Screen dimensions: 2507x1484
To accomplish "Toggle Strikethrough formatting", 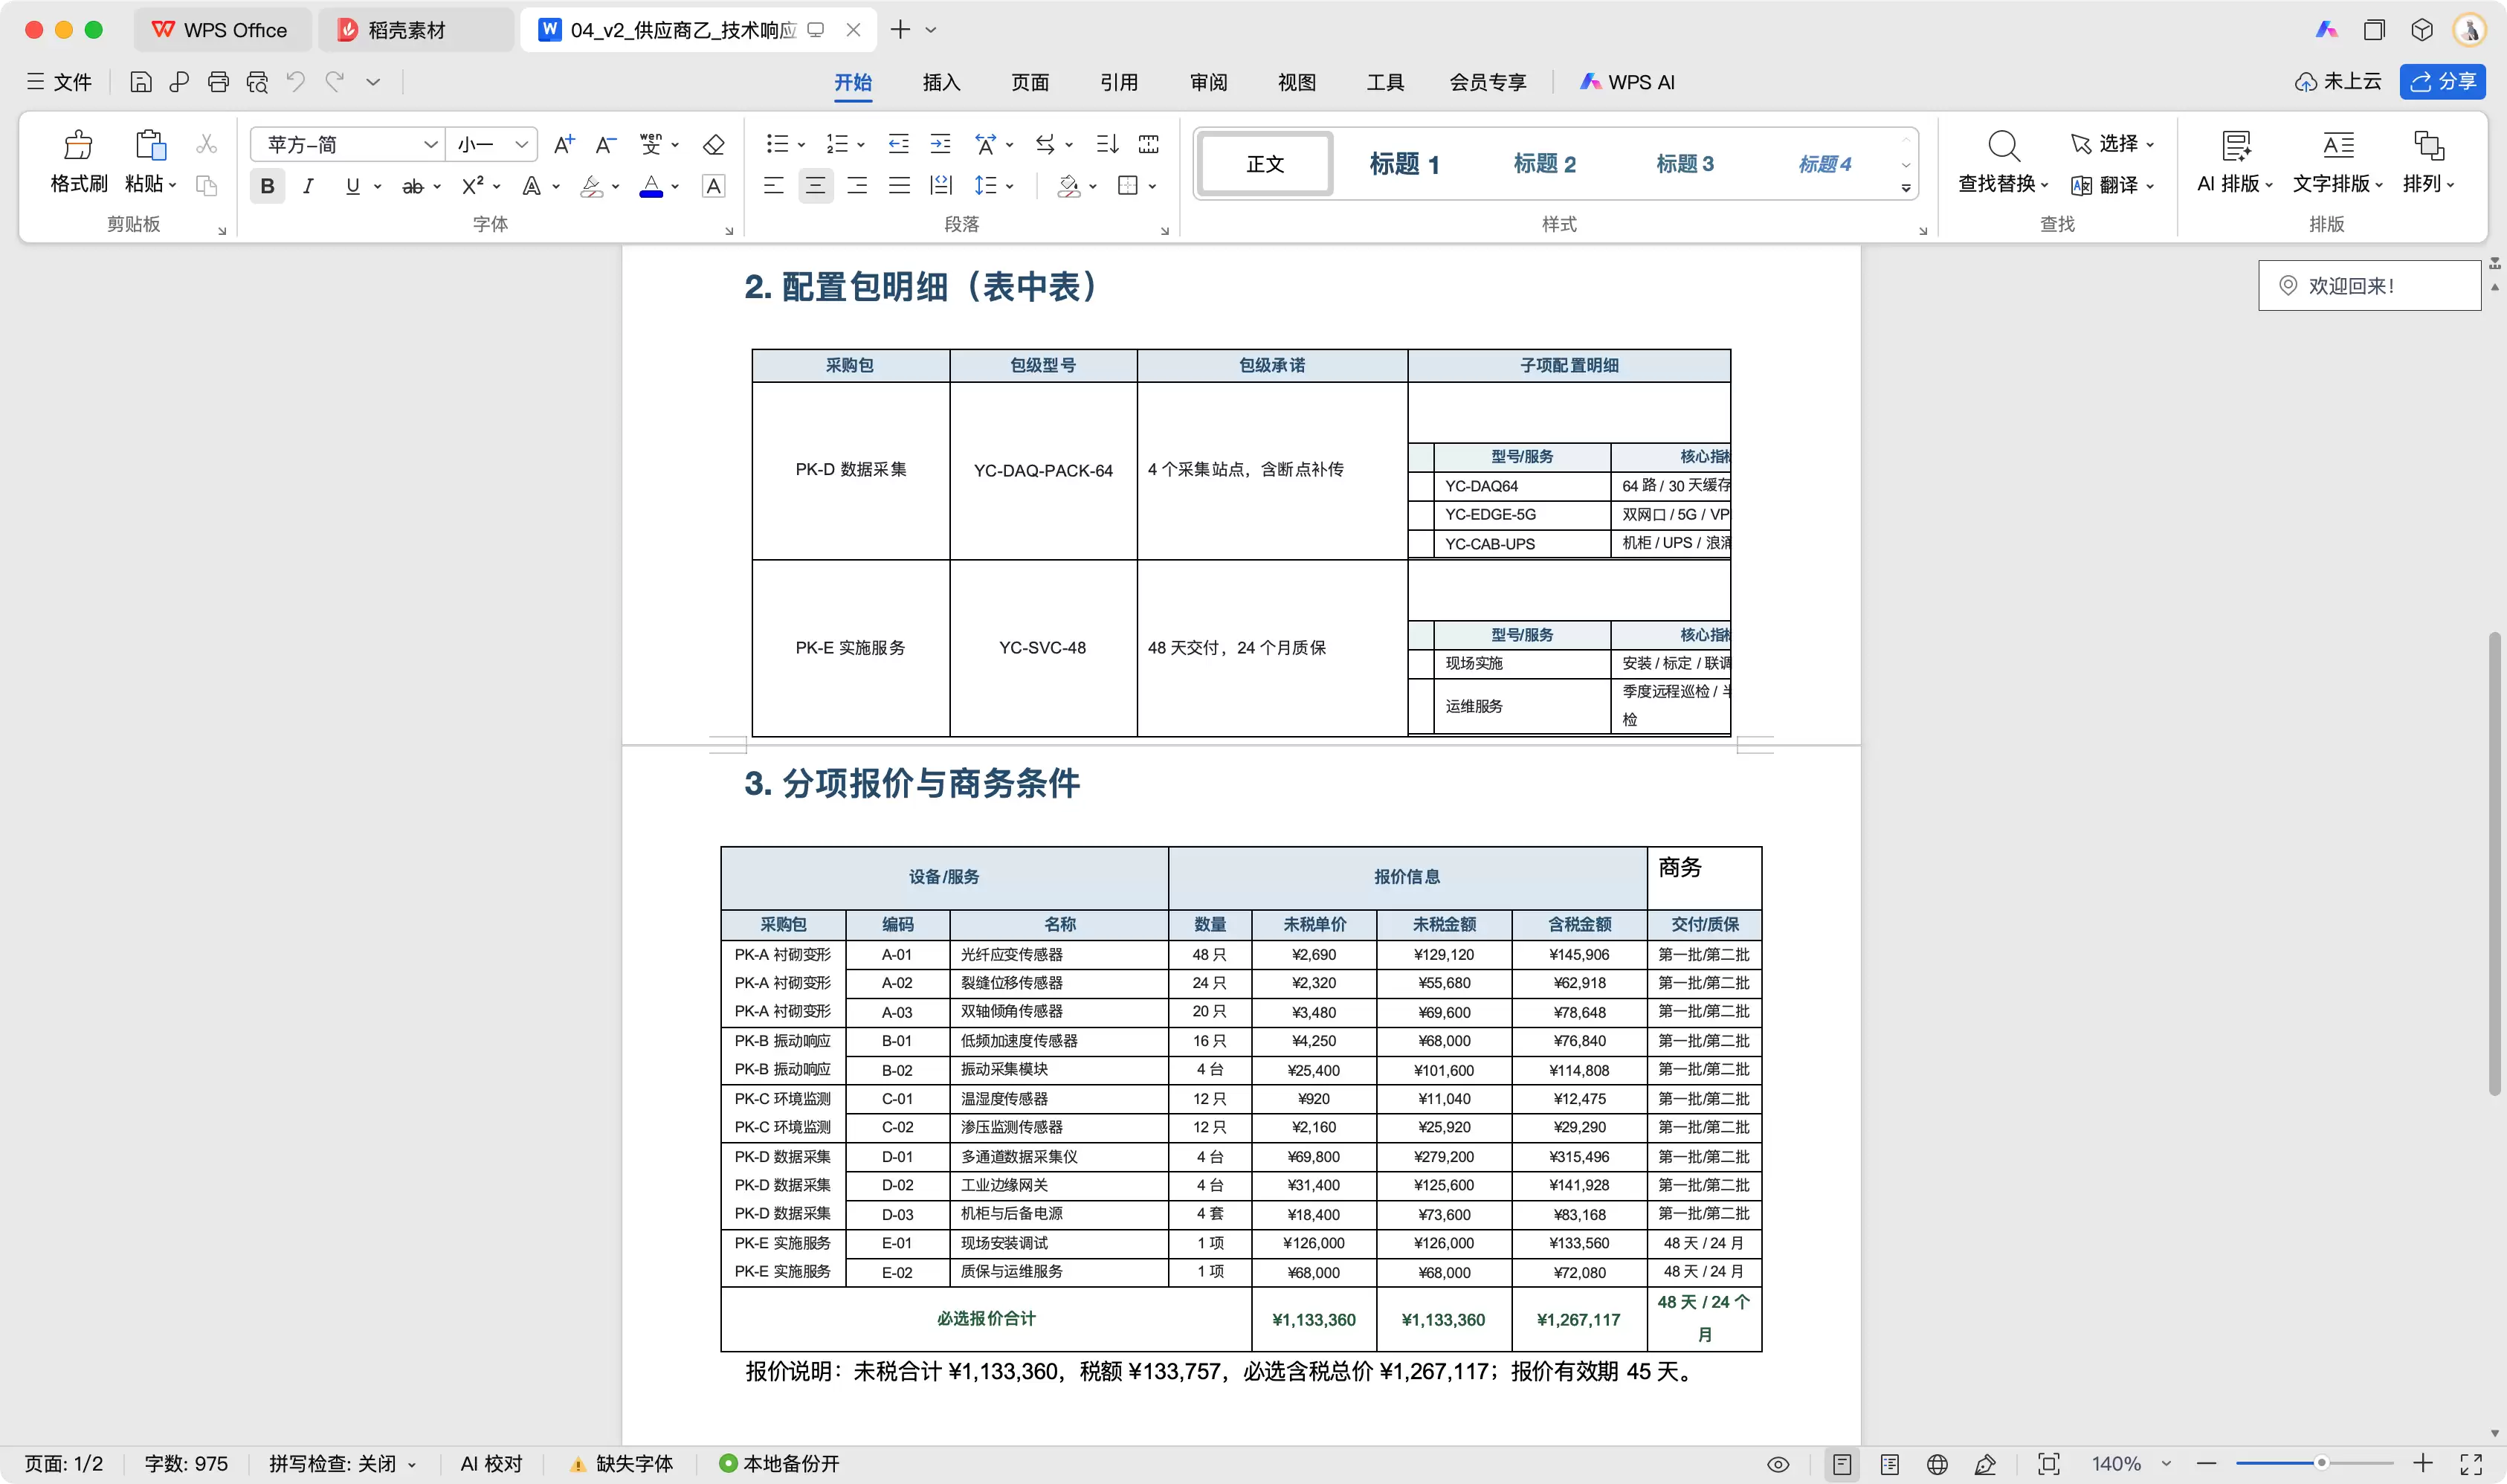I will click(x=412, y=186).
